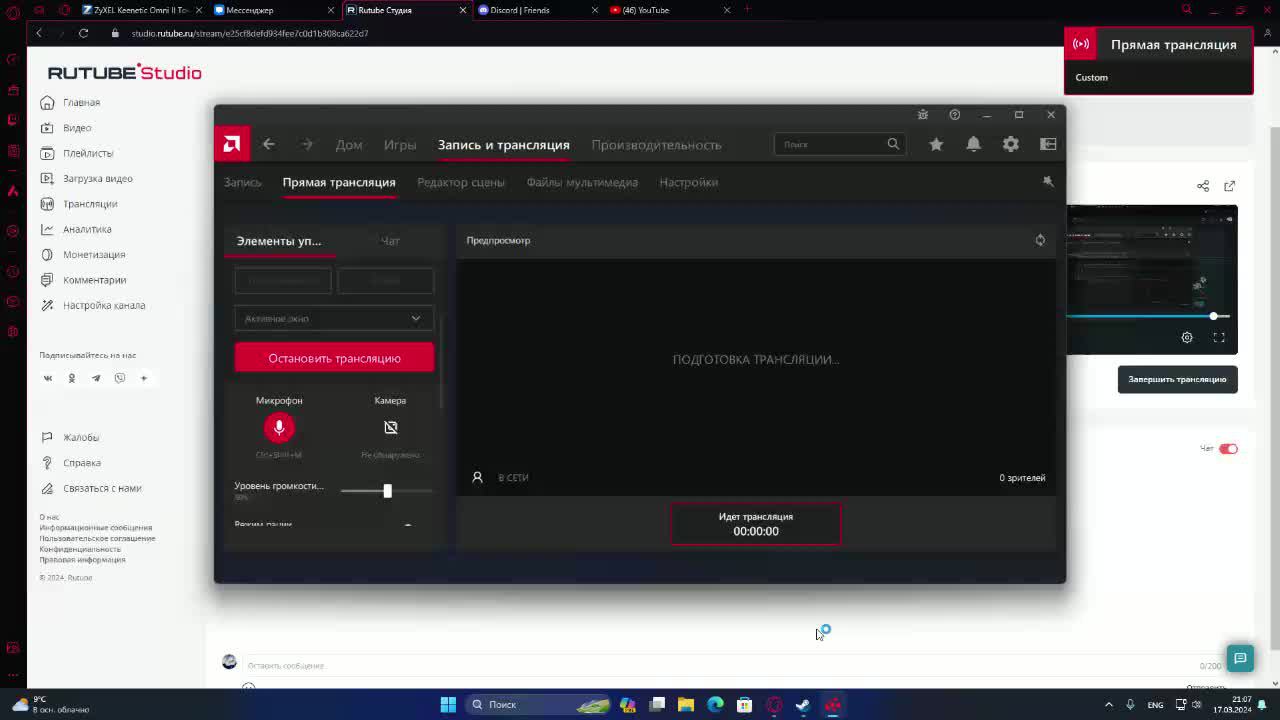
Task: Open the 'Игры' top tab
Action: (400, 145)
